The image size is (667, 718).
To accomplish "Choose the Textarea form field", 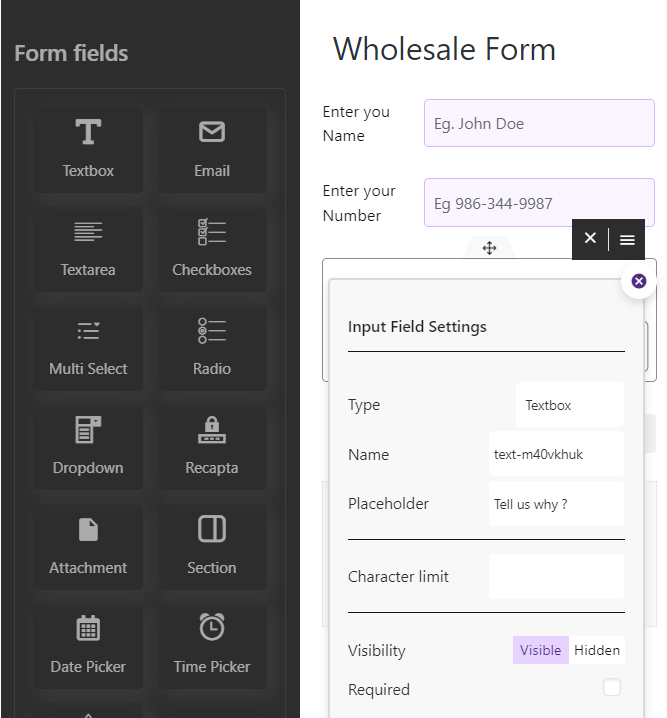I will (88, 248).
